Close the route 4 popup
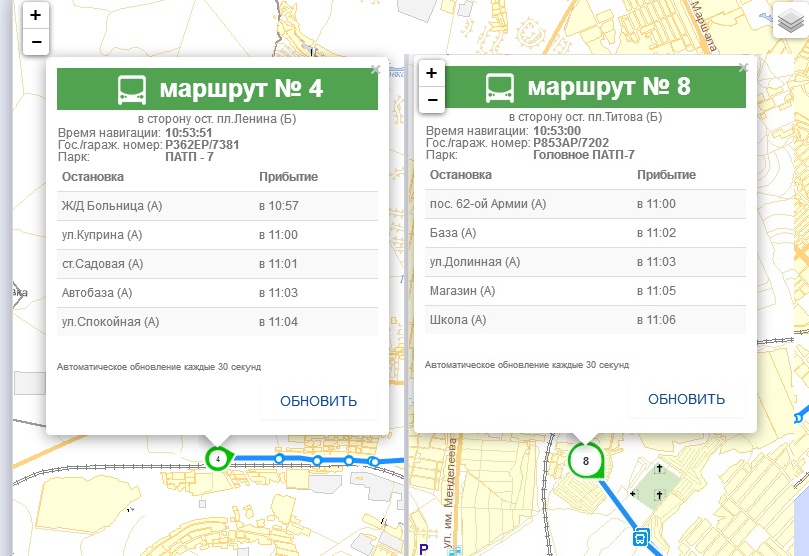This screenshot has width=809, height=556. point(376,70)
